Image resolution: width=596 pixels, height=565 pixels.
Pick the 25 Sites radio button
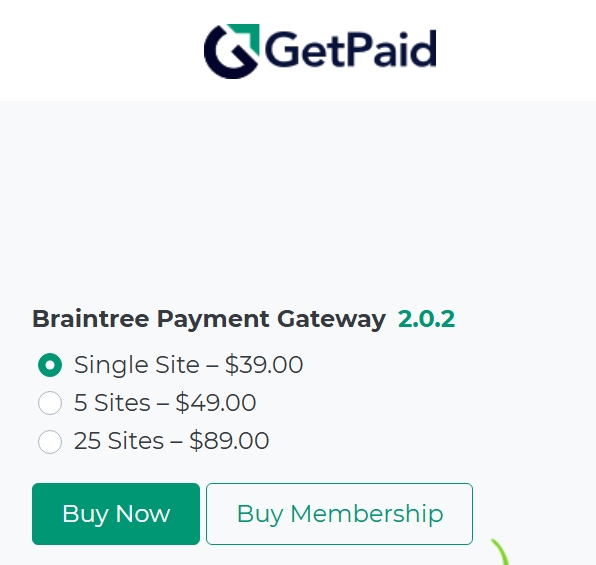coord(50,441)
